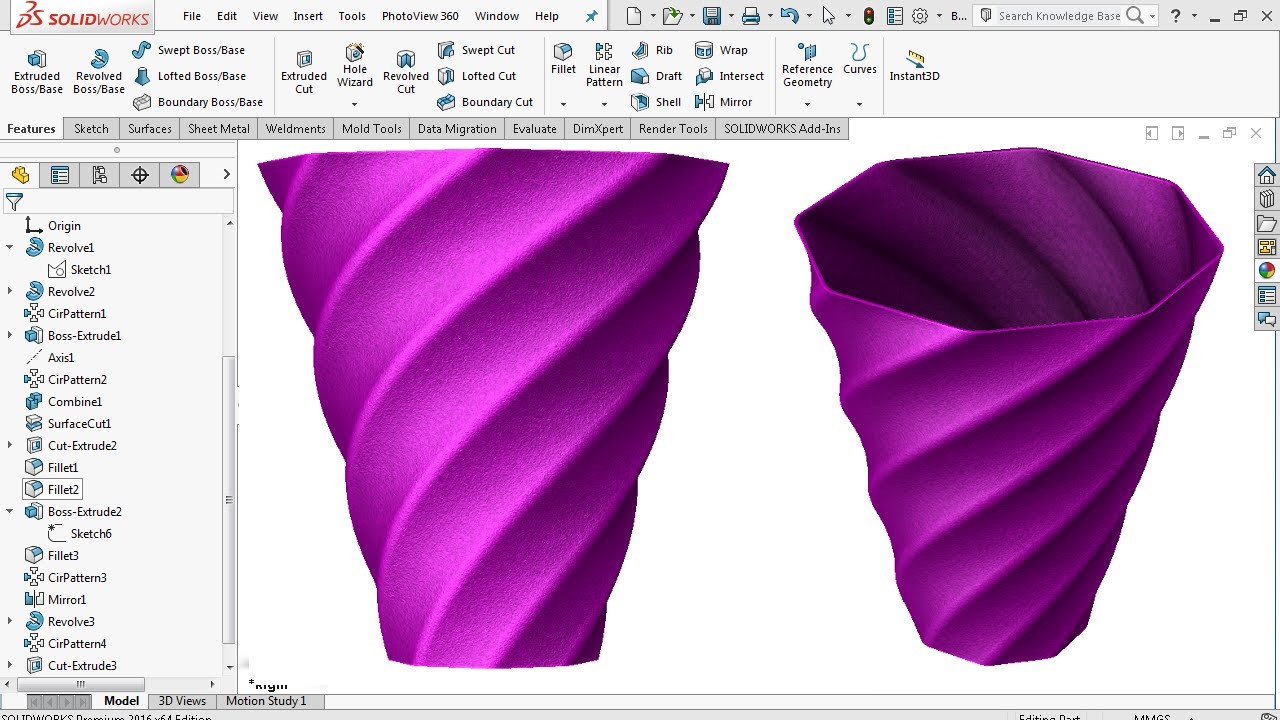Screen dimensions: 1280x720
Task: Select Sketch1 in the tree
Action: click(80, 269)
